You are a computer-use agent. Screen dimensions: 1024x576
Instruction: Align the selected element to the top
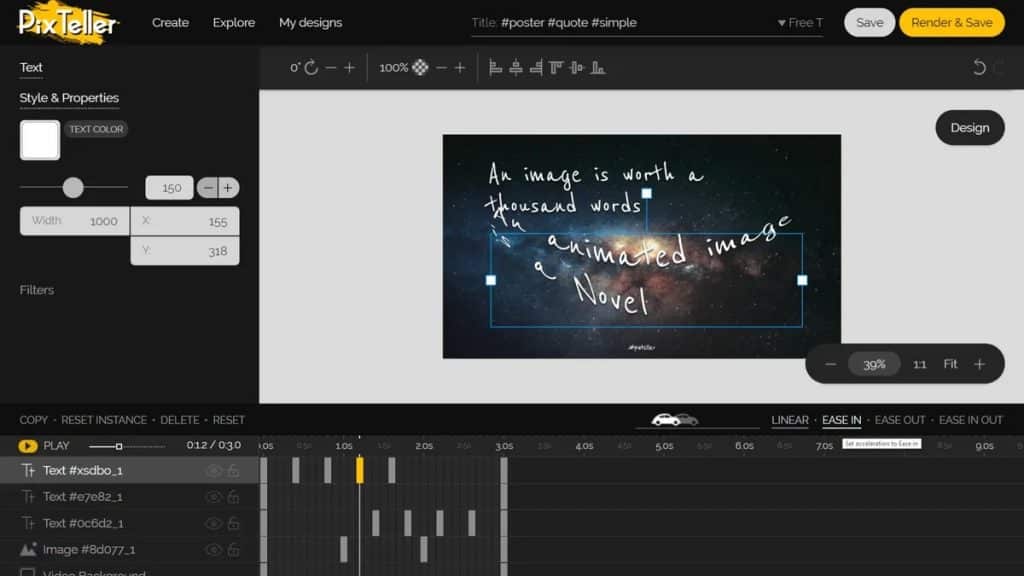tap(556, 67)
